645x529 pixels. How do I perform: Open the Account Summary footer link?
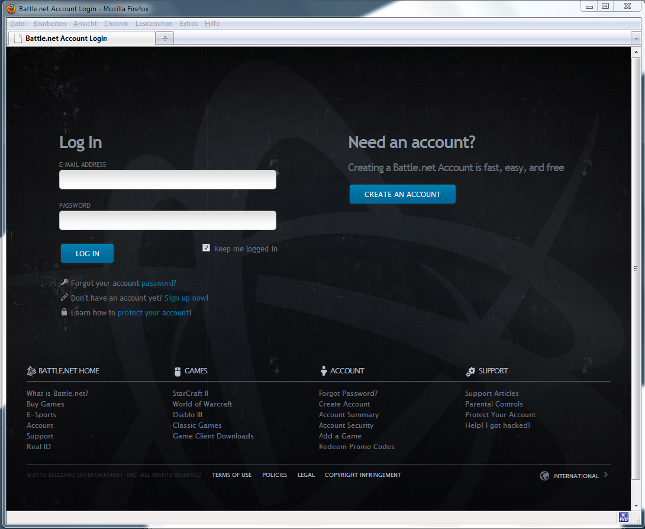pyautogui.click(x=349, y=415)
